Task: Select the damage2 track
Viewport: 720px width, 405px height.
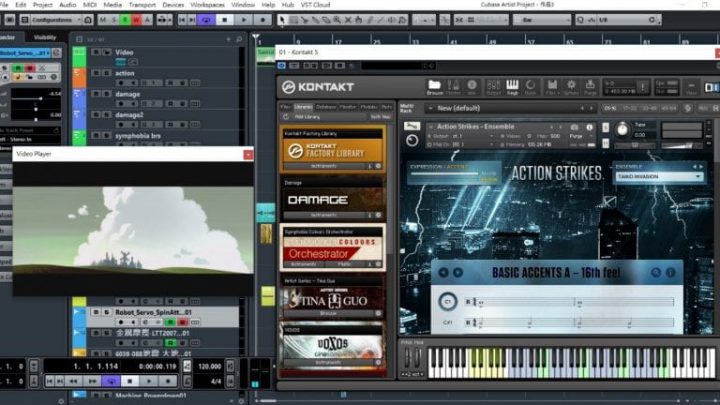Action: pos(128,115)
